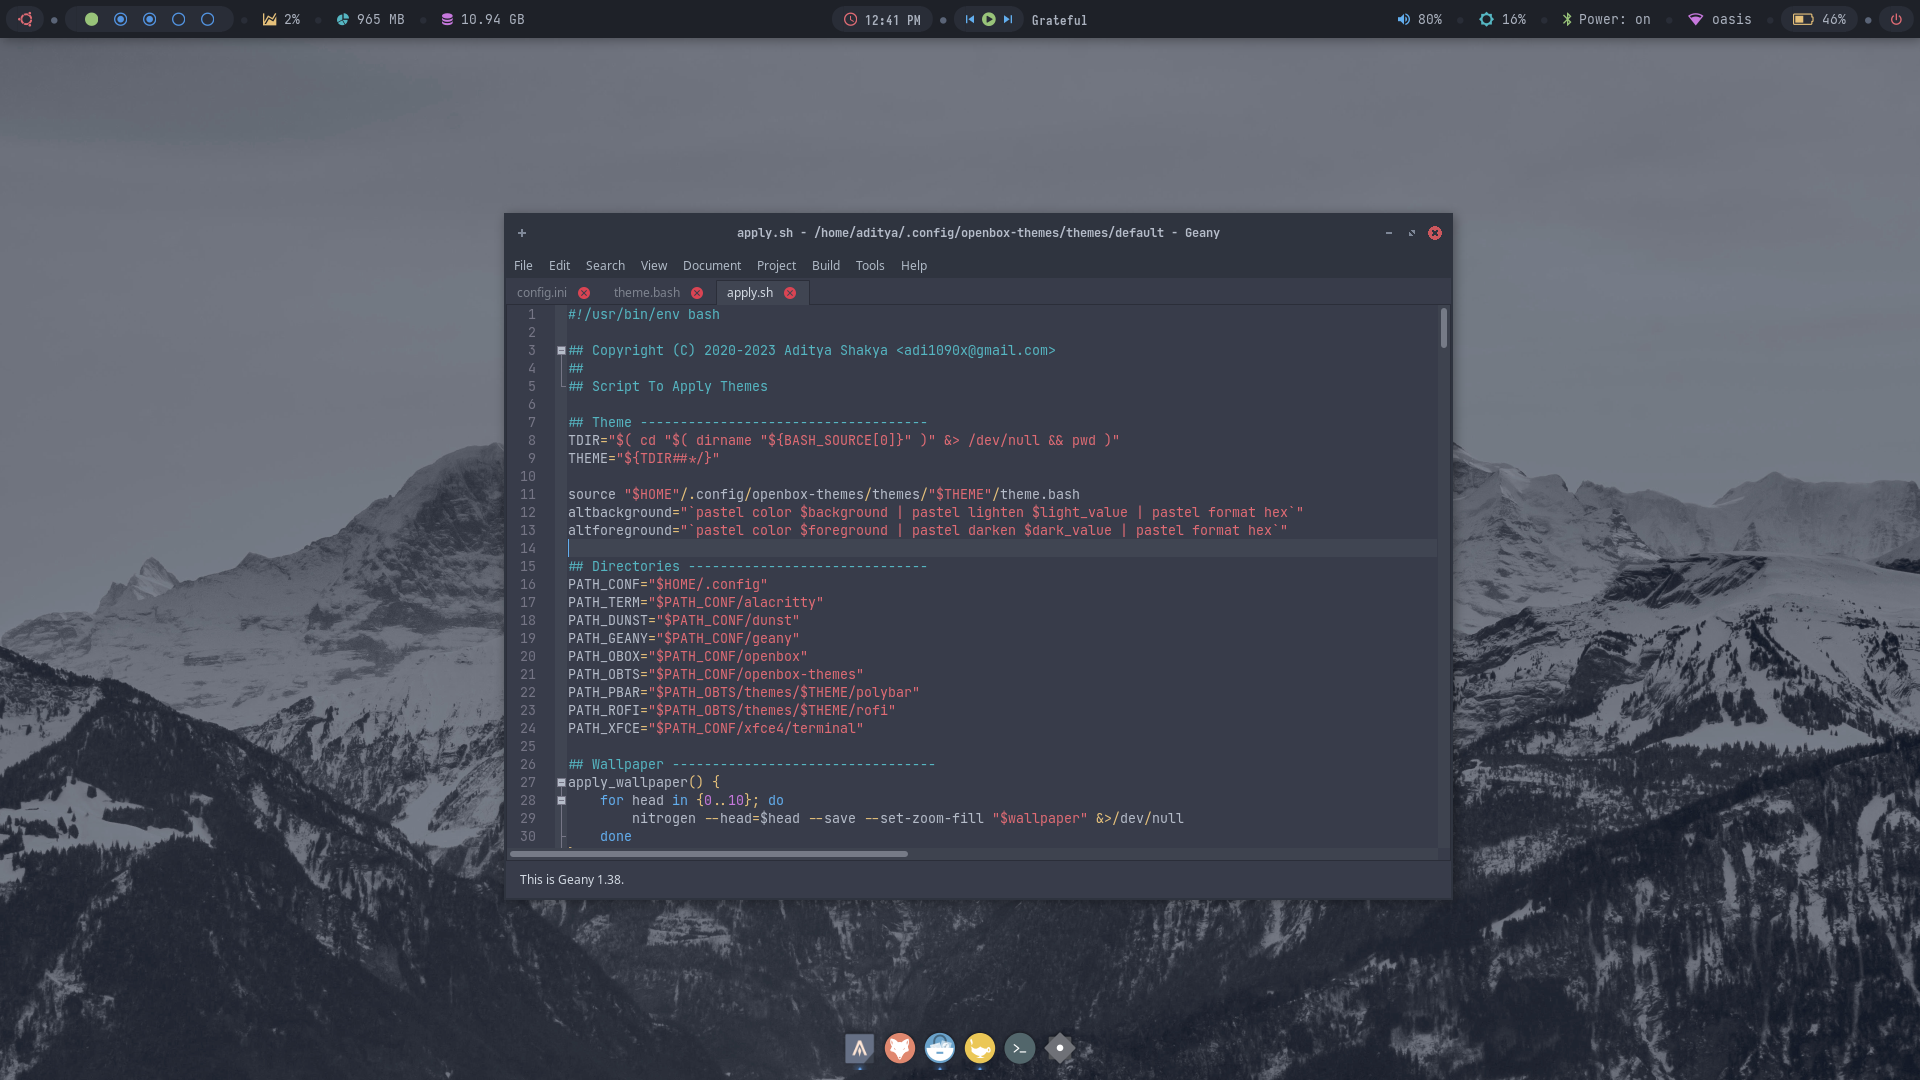Open the Build menu
The height and width of the screenshot is (1080, 1920).
[825, 266]
